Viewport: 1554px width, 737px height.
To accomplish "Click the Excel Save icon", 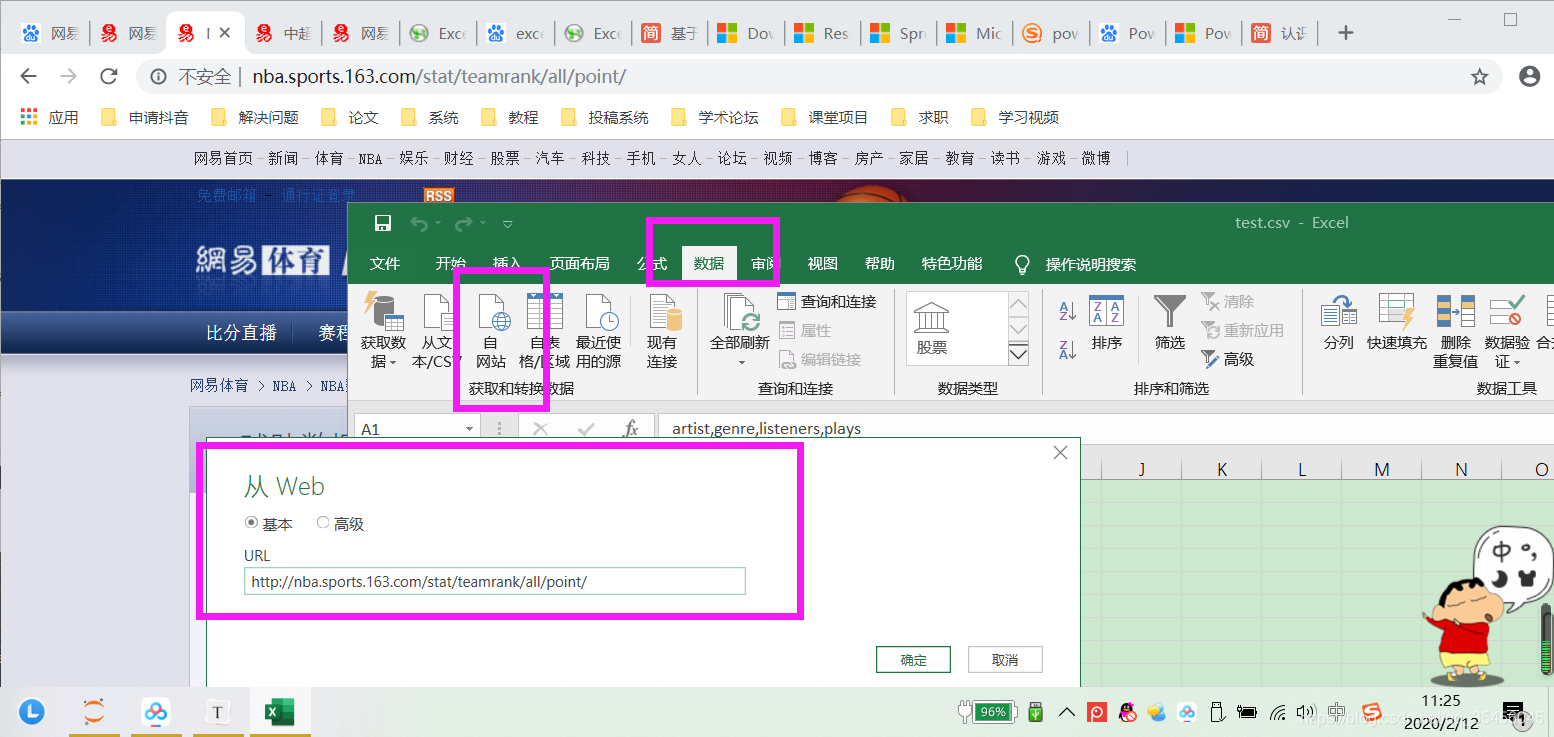I will [x=382, y=223].
